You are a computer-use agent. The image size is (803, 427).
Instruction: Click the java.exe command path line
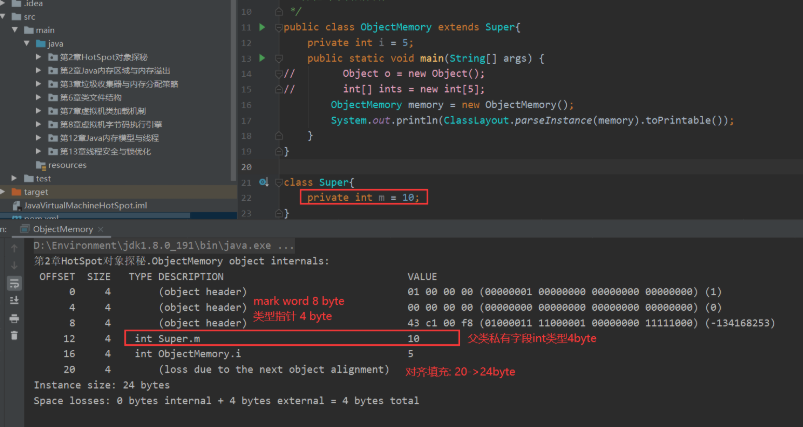[x=164, y=246]
